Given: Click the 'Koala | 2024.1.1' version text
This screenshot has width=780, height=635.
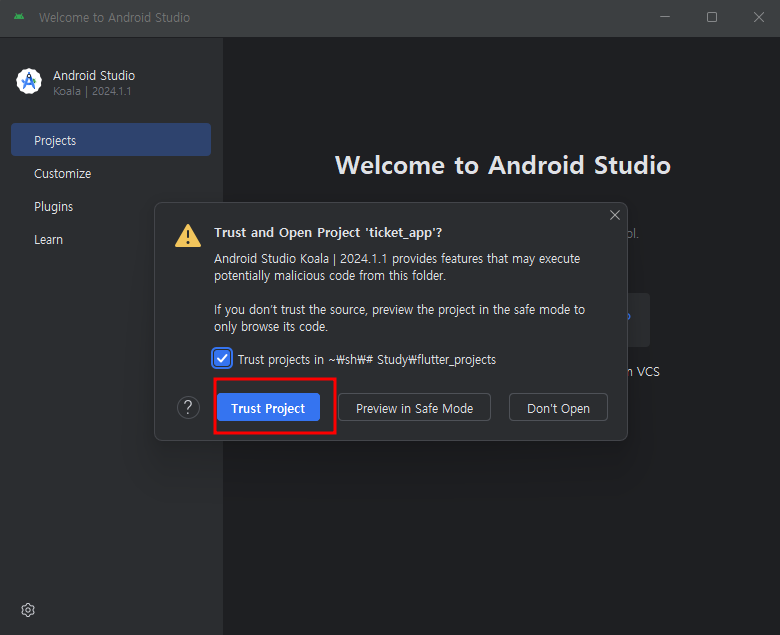Looking at the screenshot, I should pos(92,91).
